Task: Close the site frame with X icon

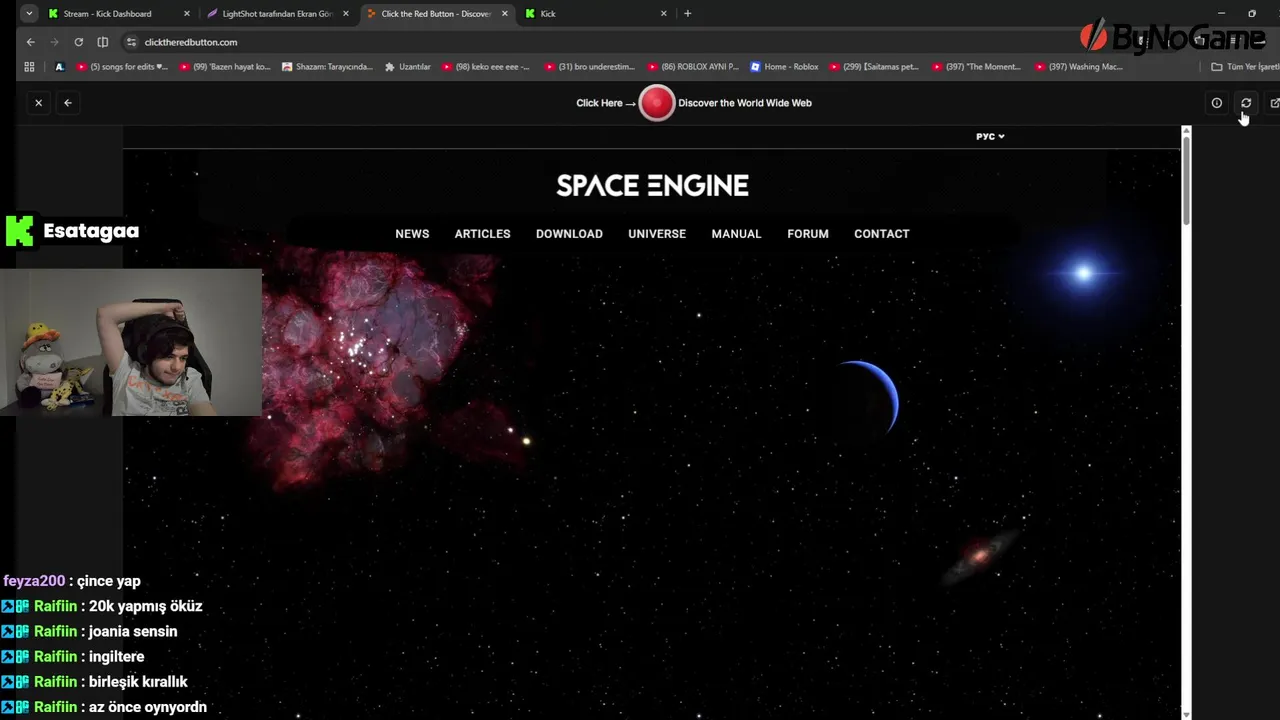Action: 39,103
